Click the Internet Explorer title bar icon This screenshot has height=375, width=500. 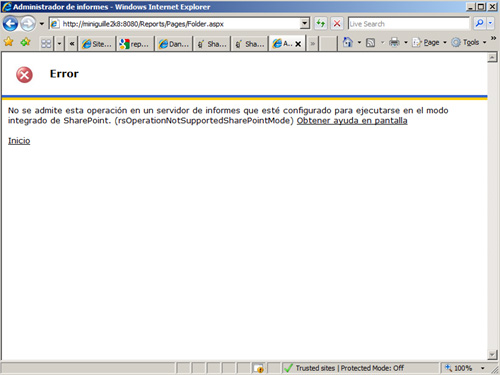(x=6, y=7)
